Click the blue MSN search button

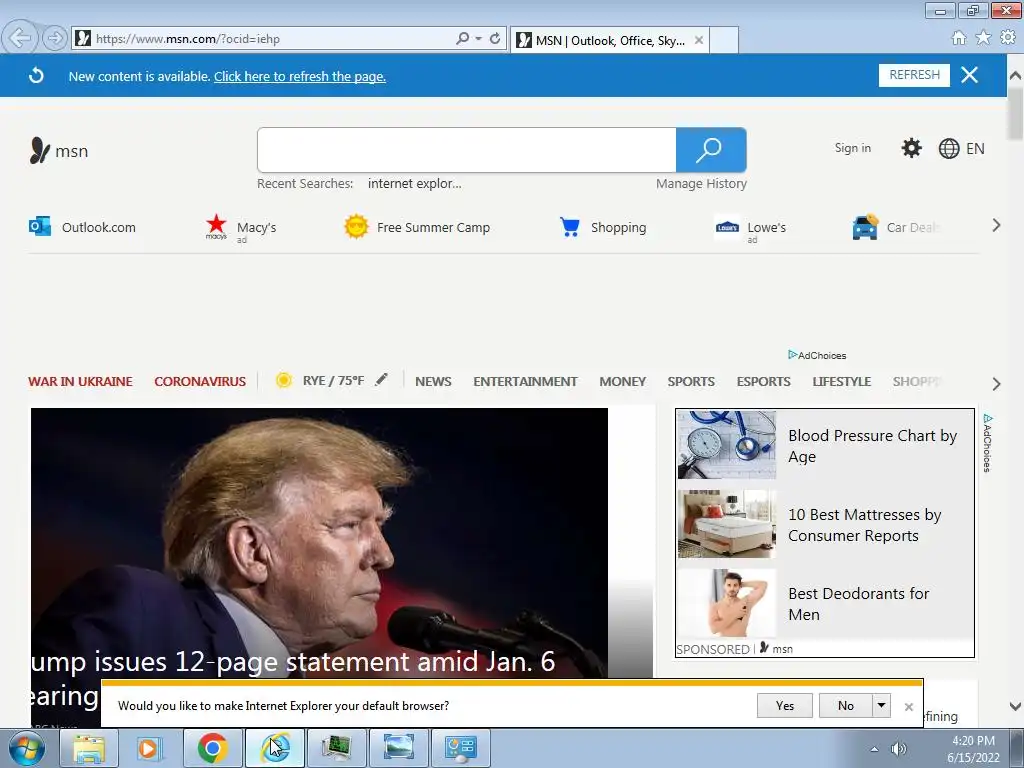click(711, 150)
